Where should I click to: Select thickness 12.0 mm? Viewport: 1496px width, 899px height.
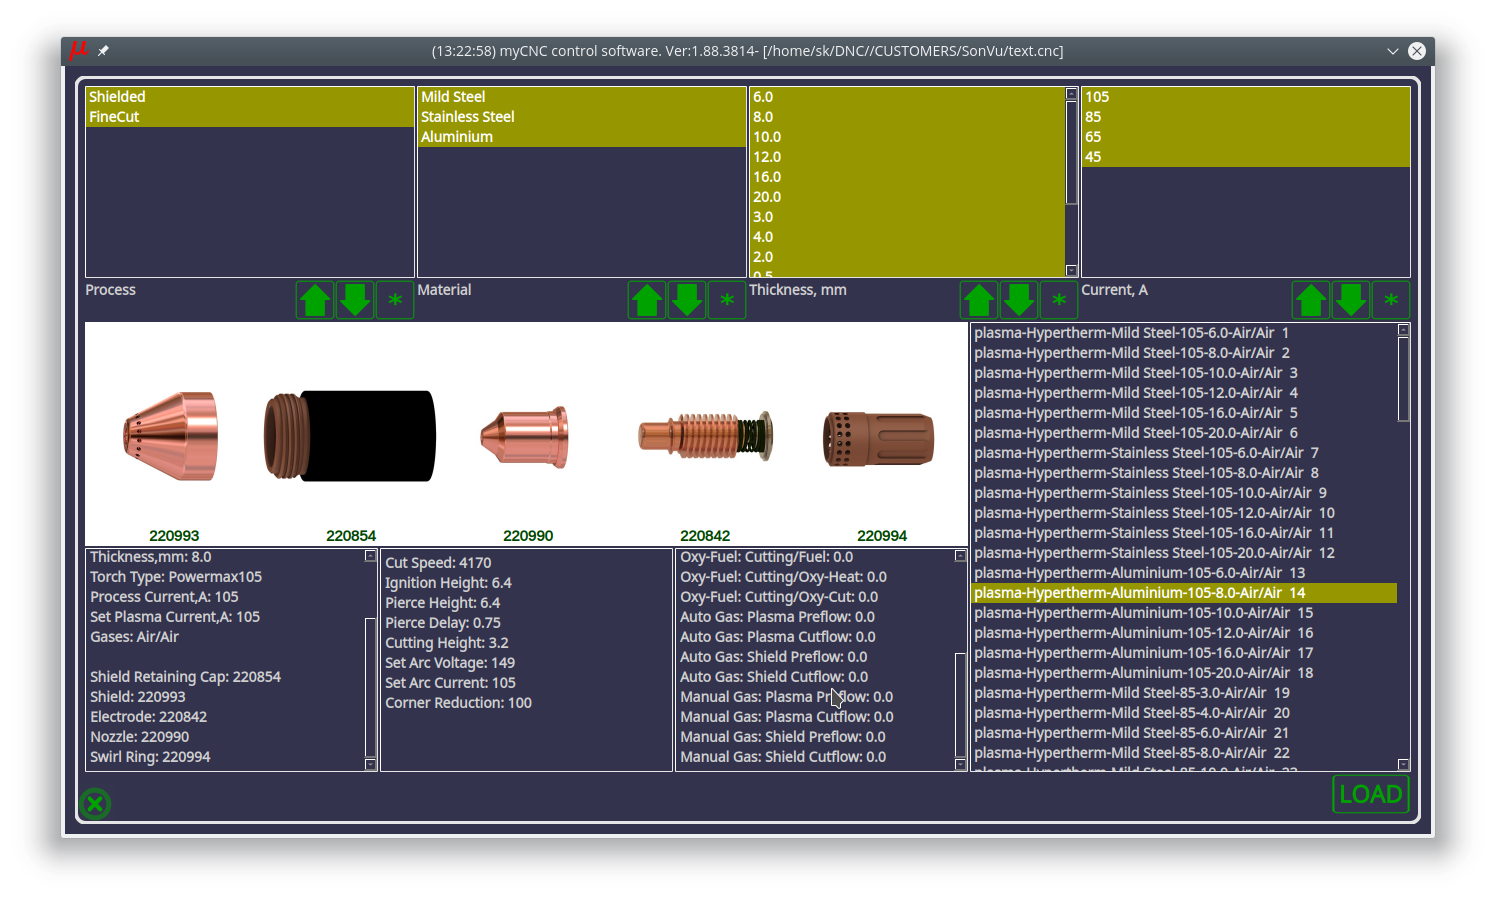click(x=908, y=157)
